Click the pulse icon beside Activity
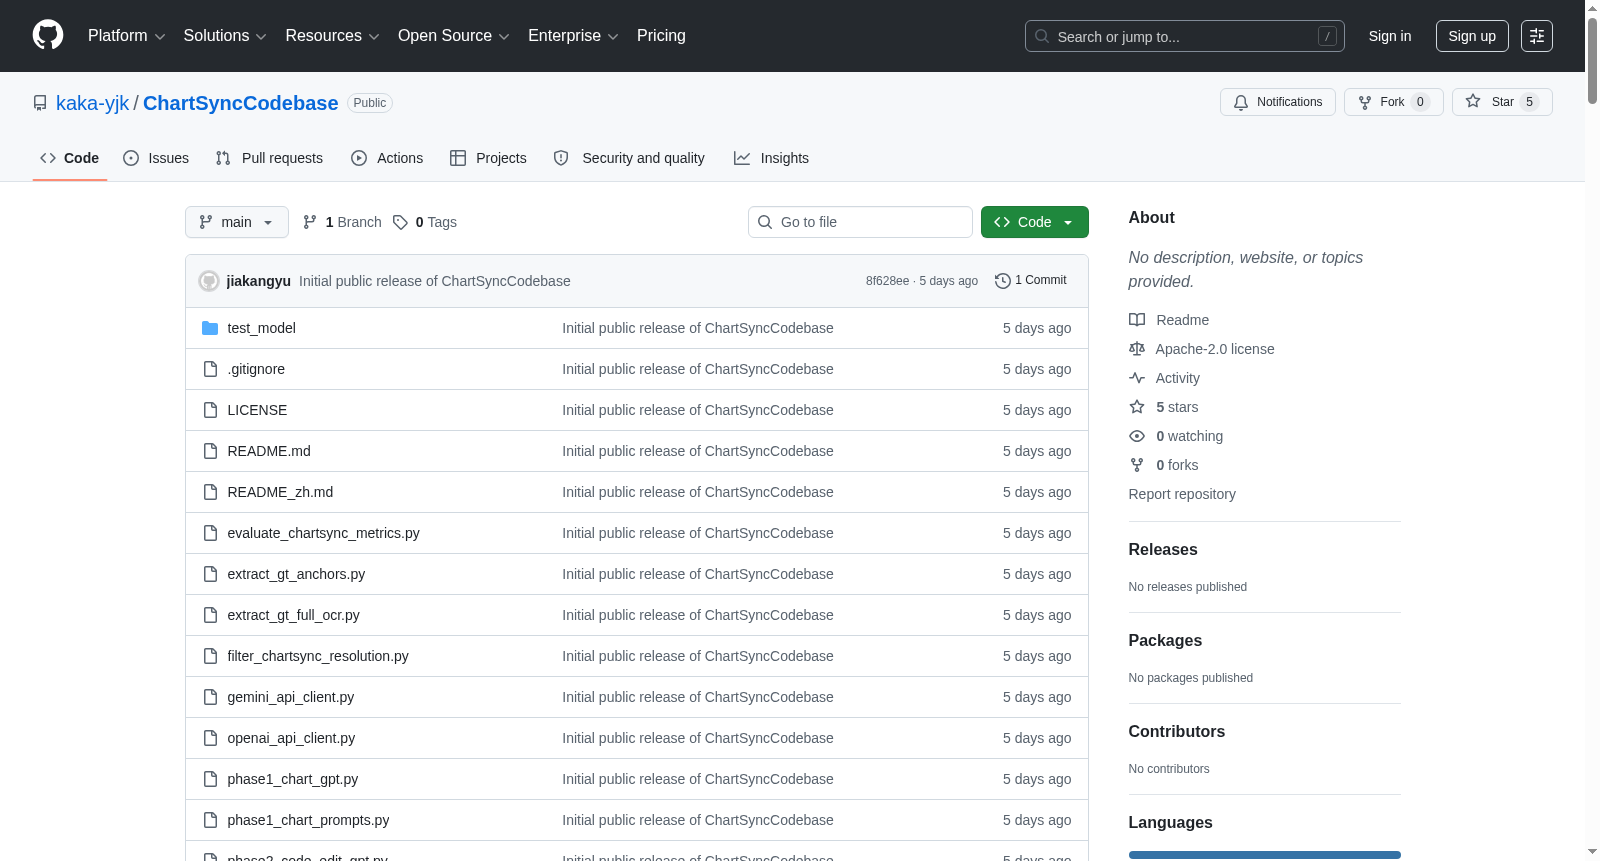This screenshot has width=1600, height=861. click(x=1137, y=378)
